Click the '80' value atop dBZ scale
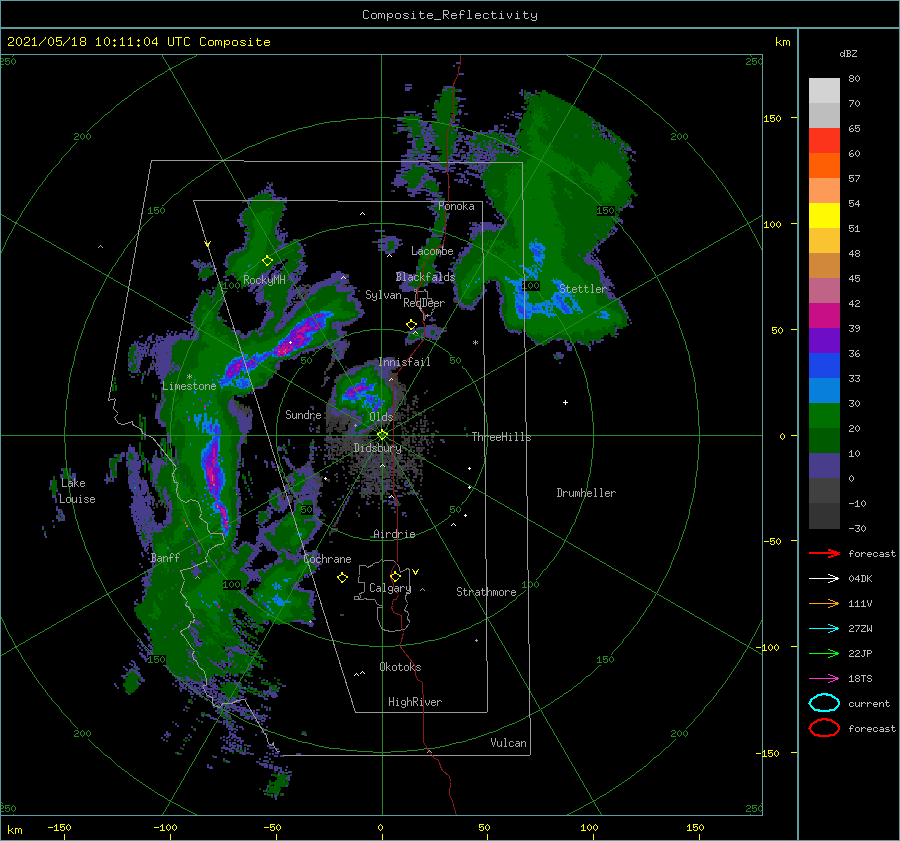This screenshot has height=841, width=900. (854, 79)
